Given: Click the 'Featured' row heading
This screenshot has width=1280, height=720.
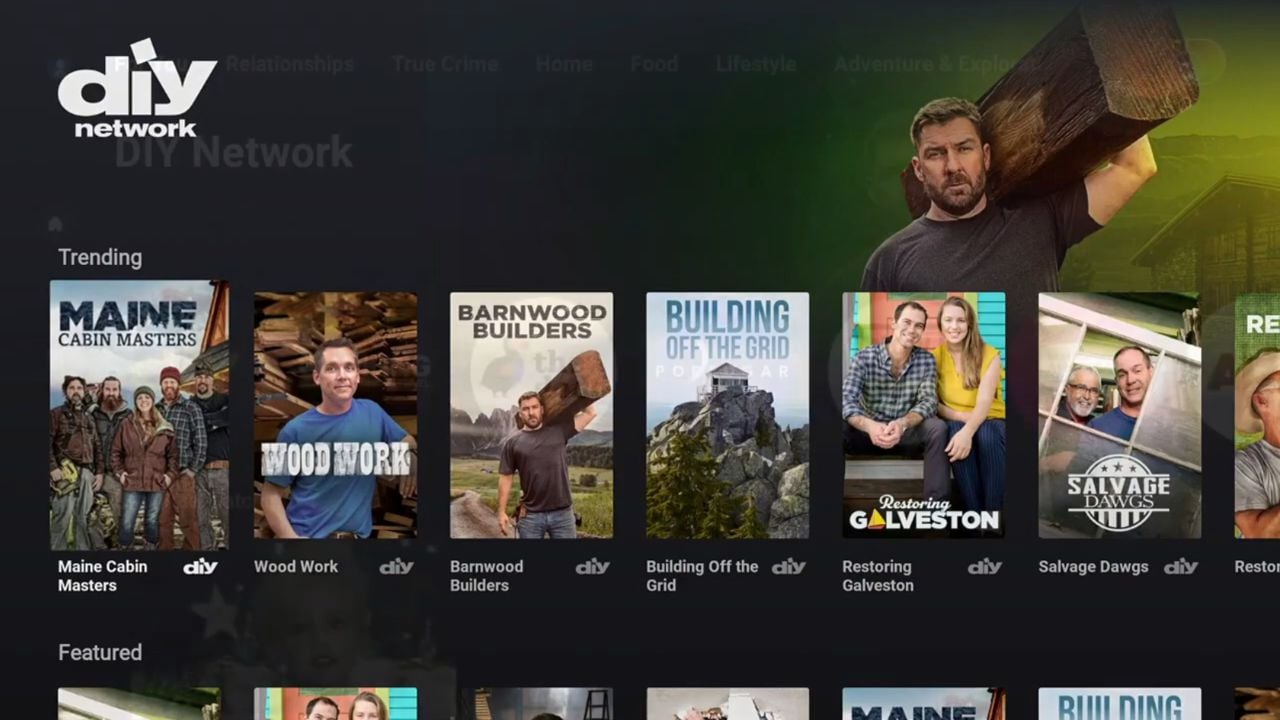Looking at the screenshot, I should point(100,652).
